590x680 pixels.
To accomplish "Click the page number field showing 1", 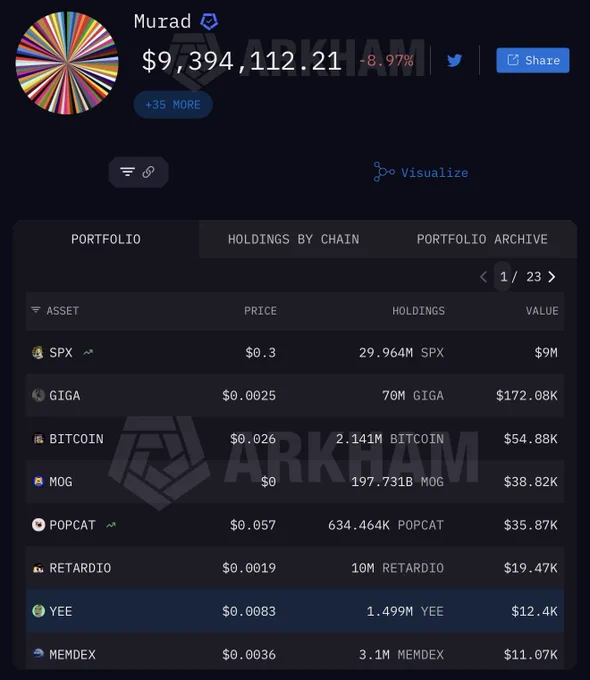I will 503,277.
